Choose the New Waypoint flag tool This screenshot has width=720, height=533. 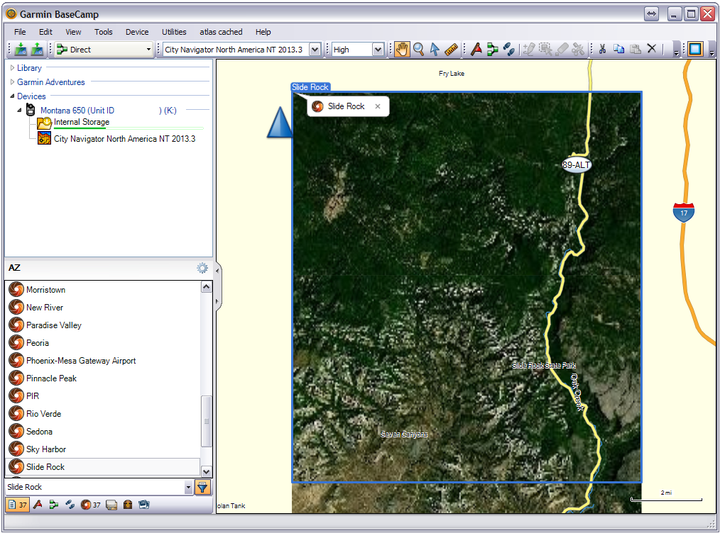(476, 49)
